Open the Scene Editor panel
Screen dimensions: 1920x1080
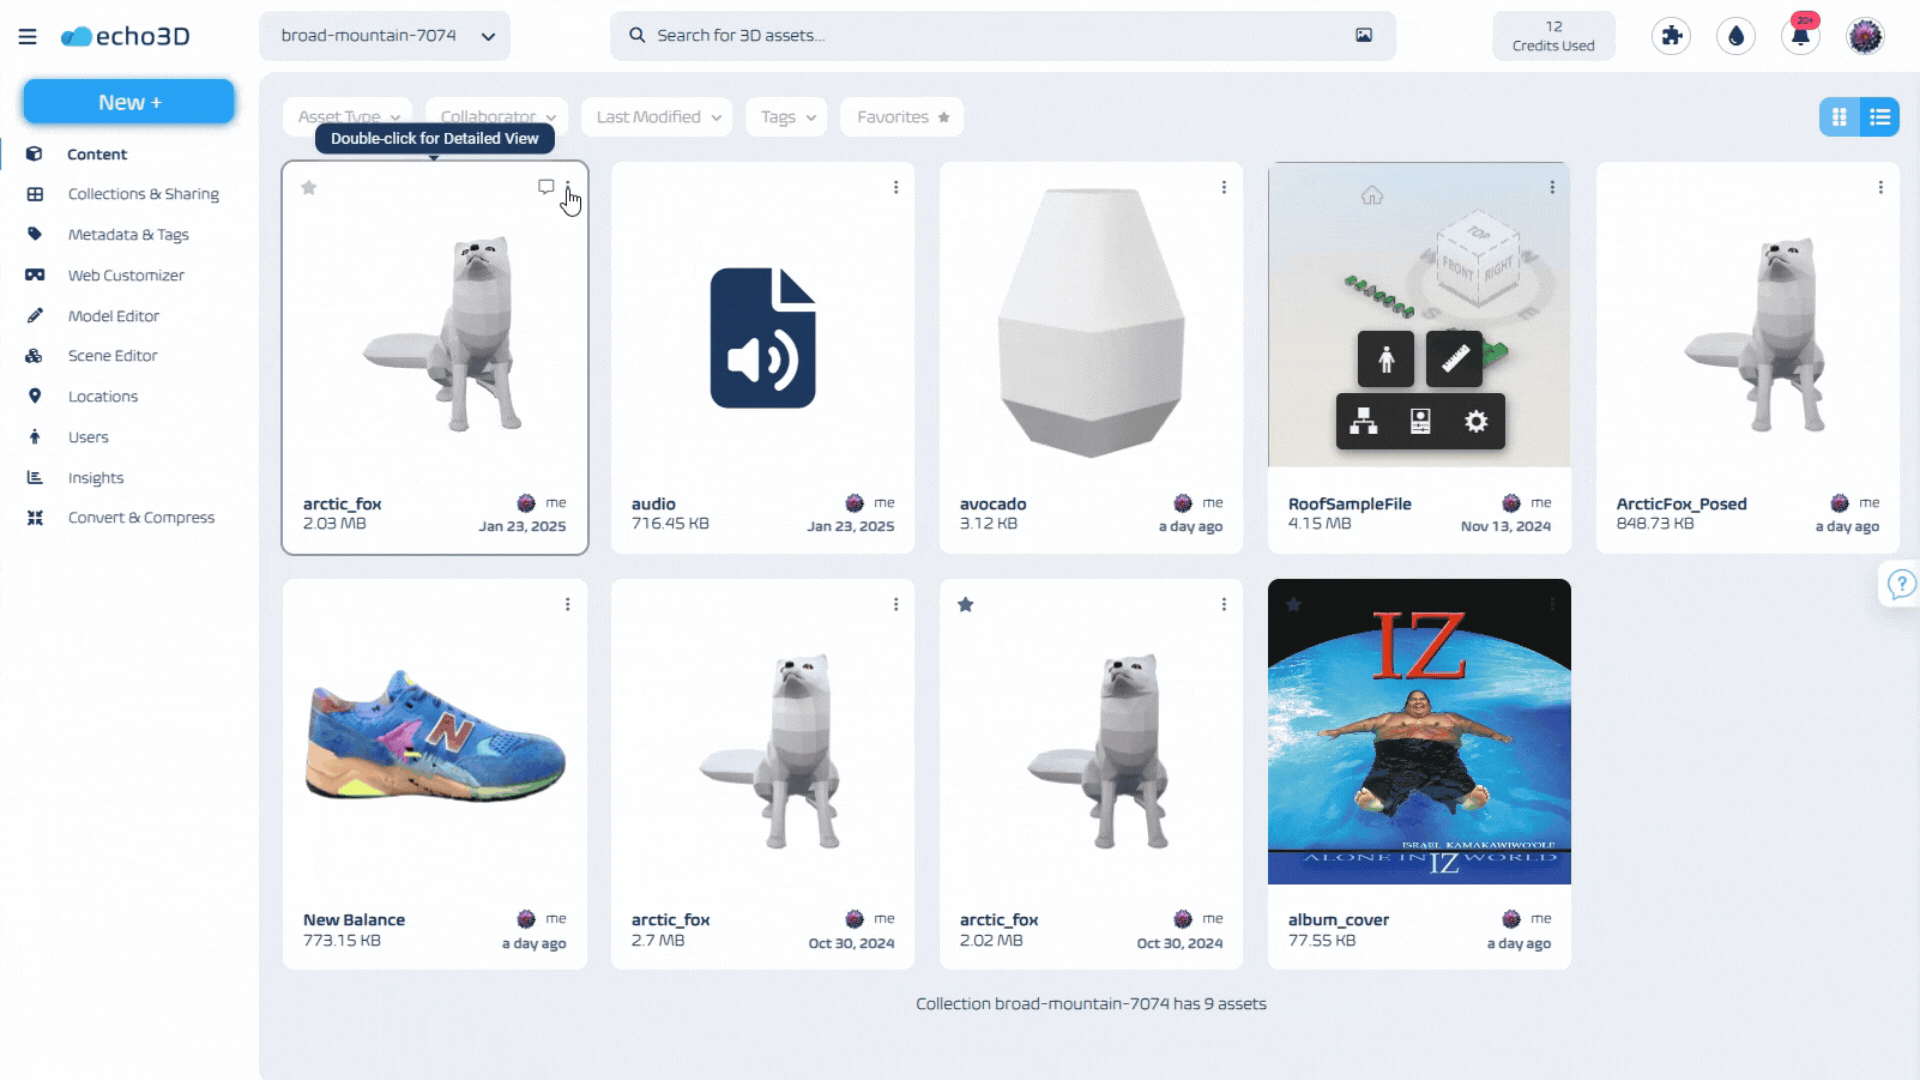[112, 355]
